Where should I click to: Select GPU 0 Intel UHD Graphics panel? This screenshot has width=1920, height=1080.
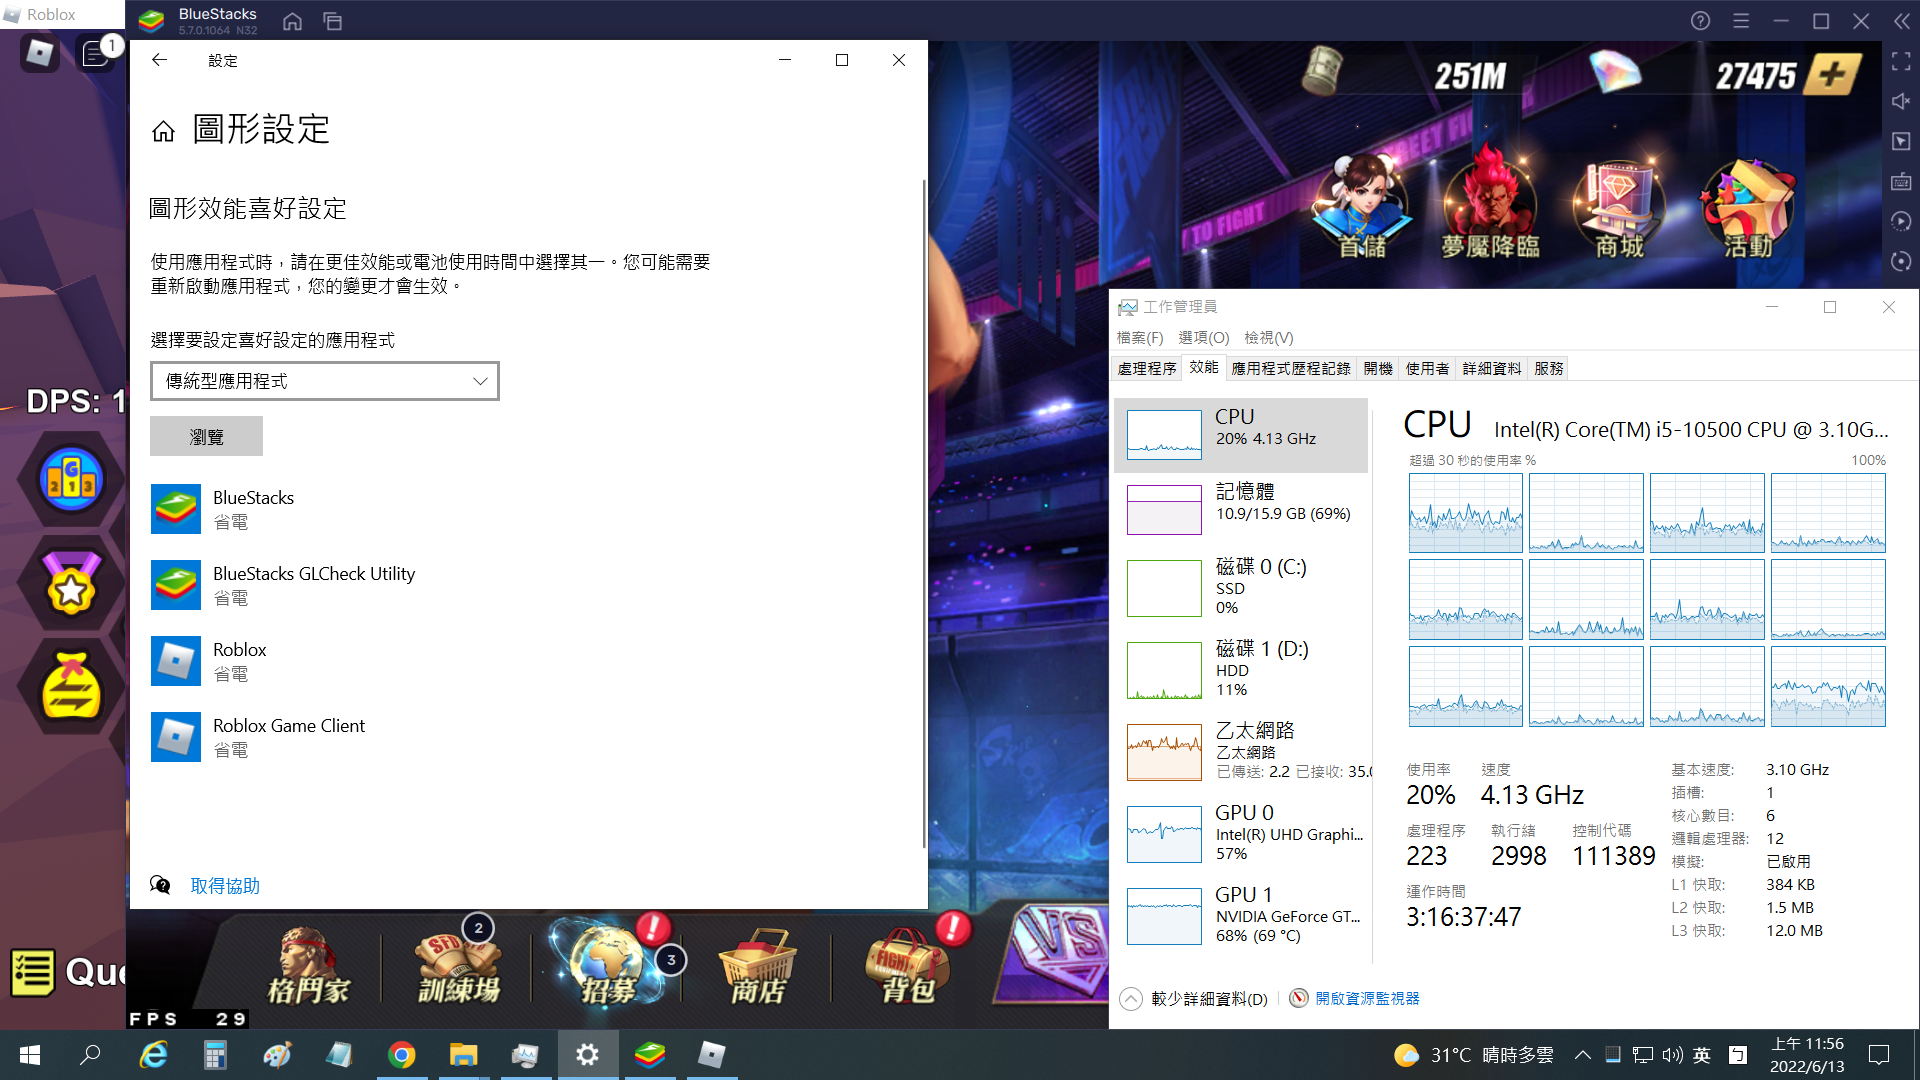[x=1241, y=835]
